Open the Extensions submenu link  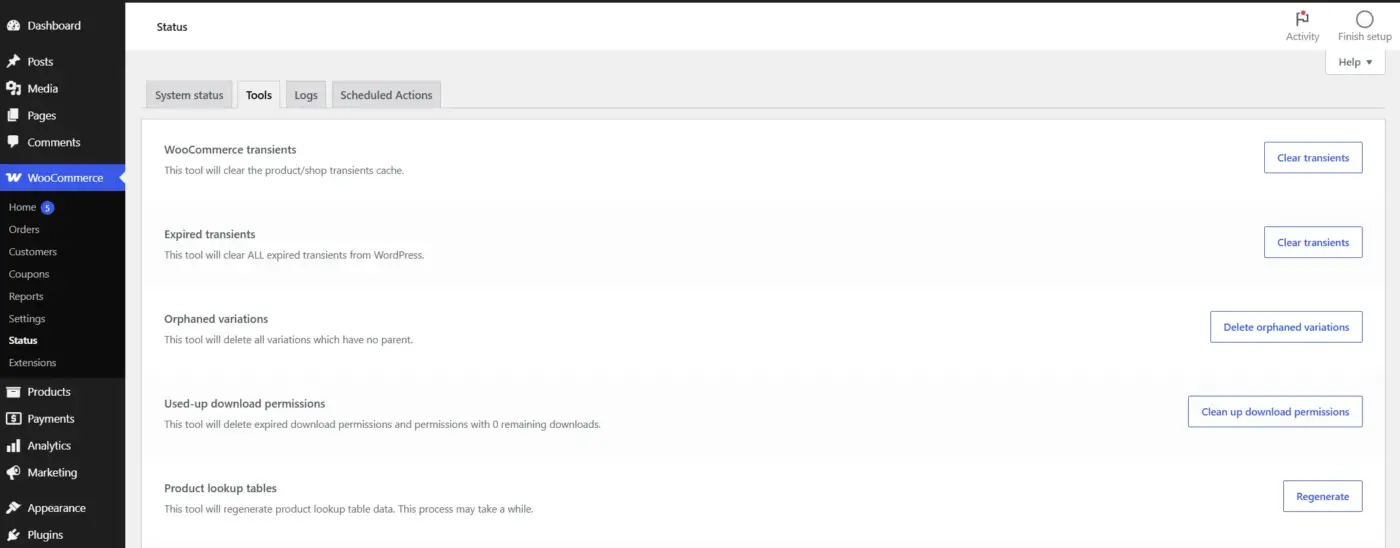point(32,362)
